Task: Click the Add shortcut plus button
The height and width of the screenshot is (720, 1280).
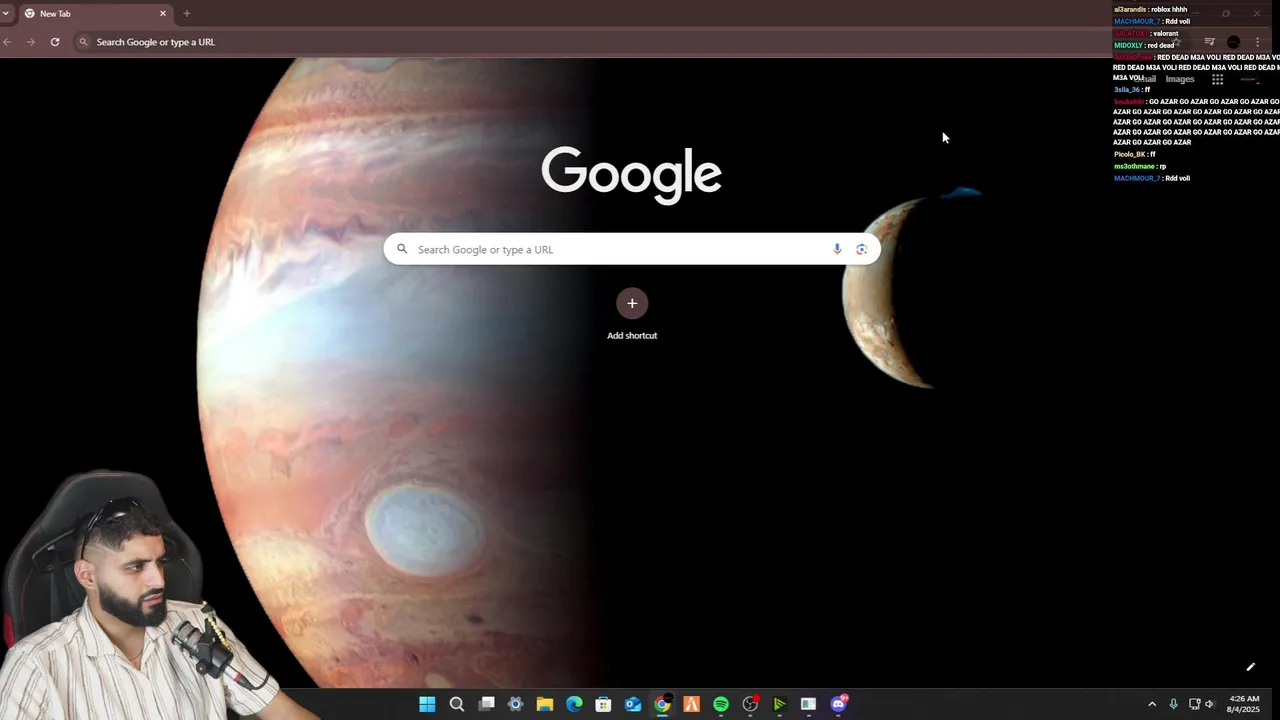Action: [x=632, y=303]
